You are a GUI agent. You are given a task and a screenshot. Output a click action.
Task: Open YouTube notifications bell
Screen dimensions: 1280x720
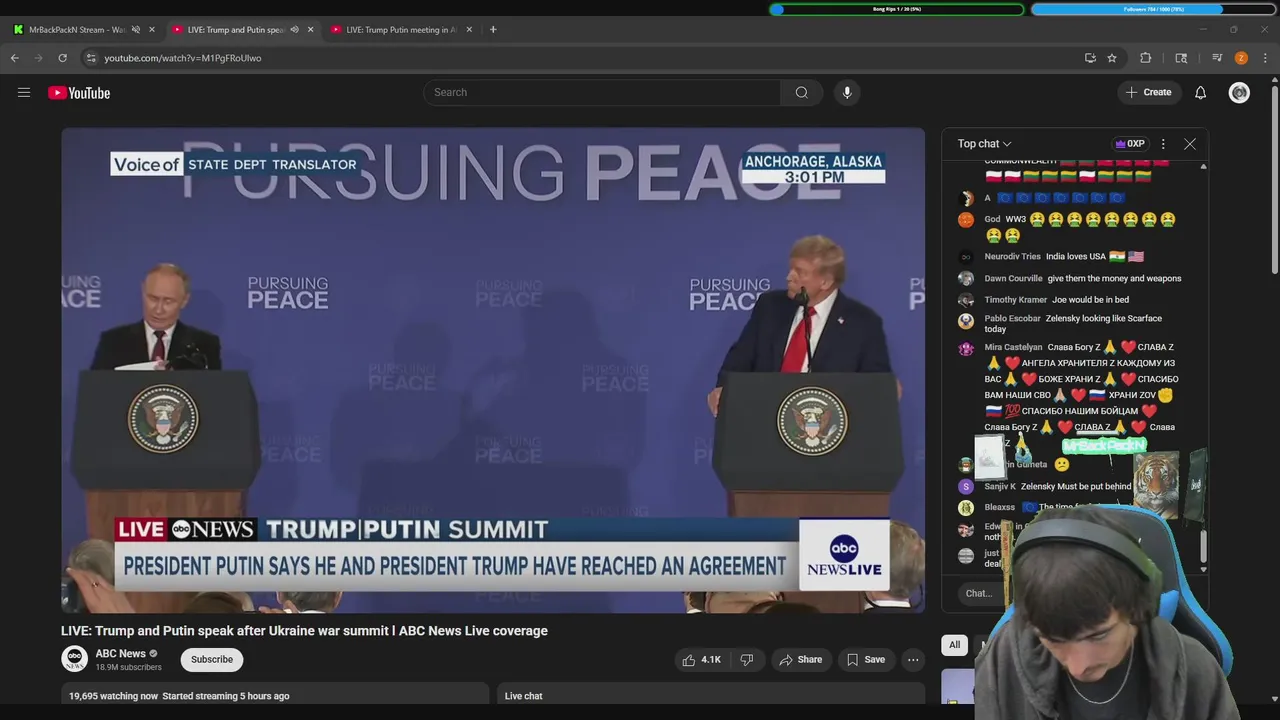tap(1201, 93)
